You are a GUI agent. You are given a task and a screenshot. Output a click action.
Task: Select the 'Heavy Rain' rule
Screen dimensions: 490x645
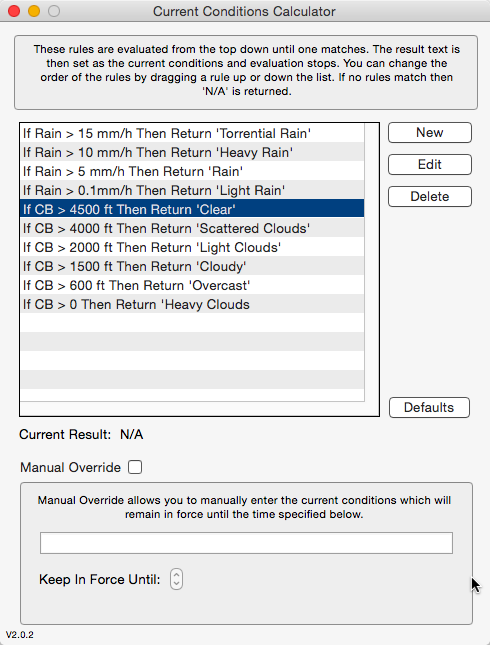192,152
